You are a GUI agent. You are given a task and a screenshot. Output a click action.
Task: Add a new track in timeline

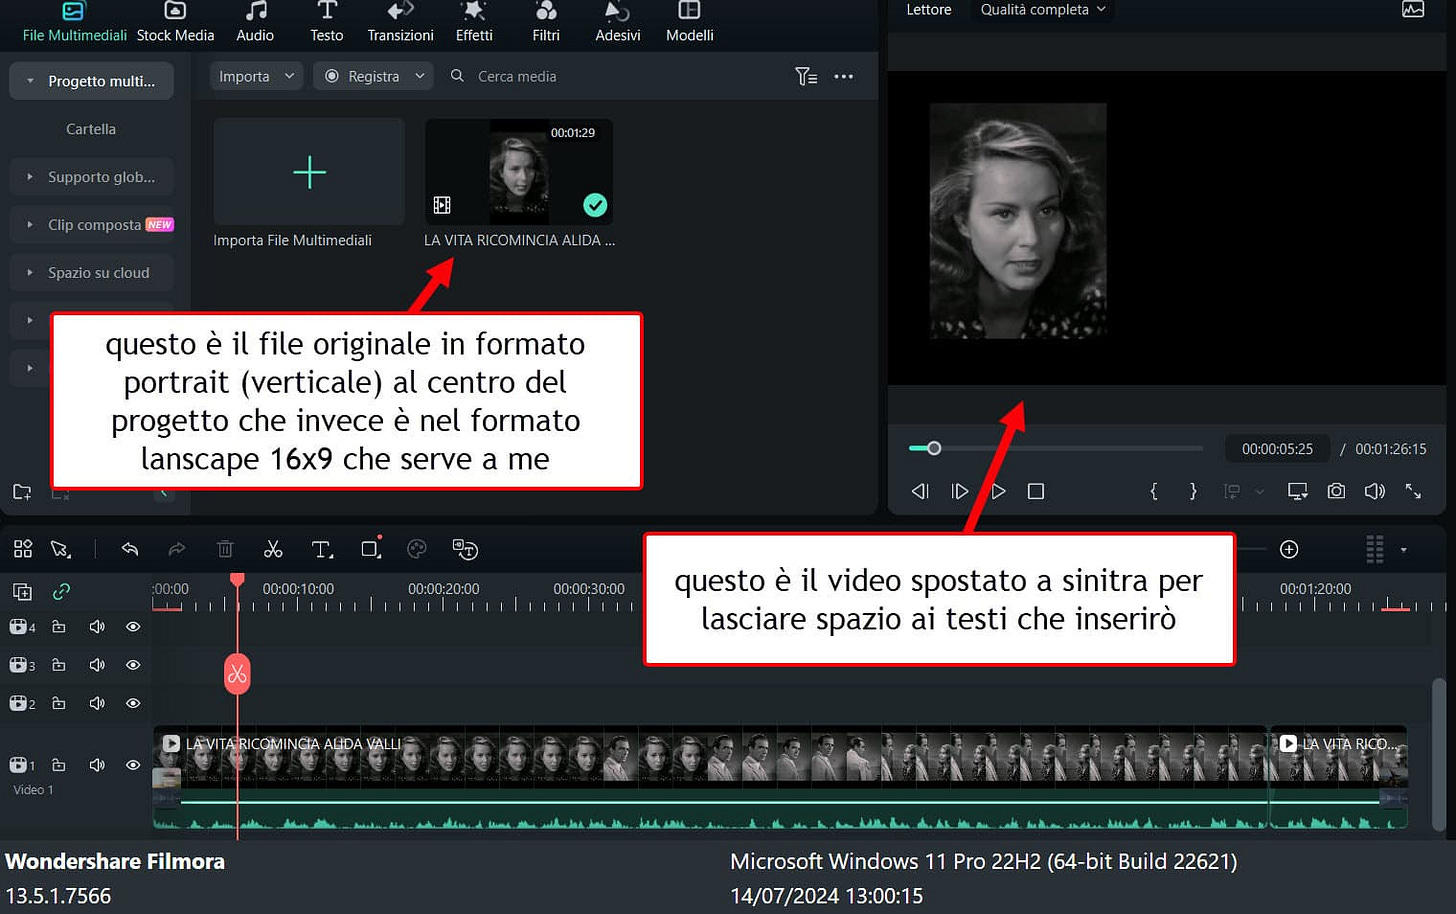pos(22,591)
